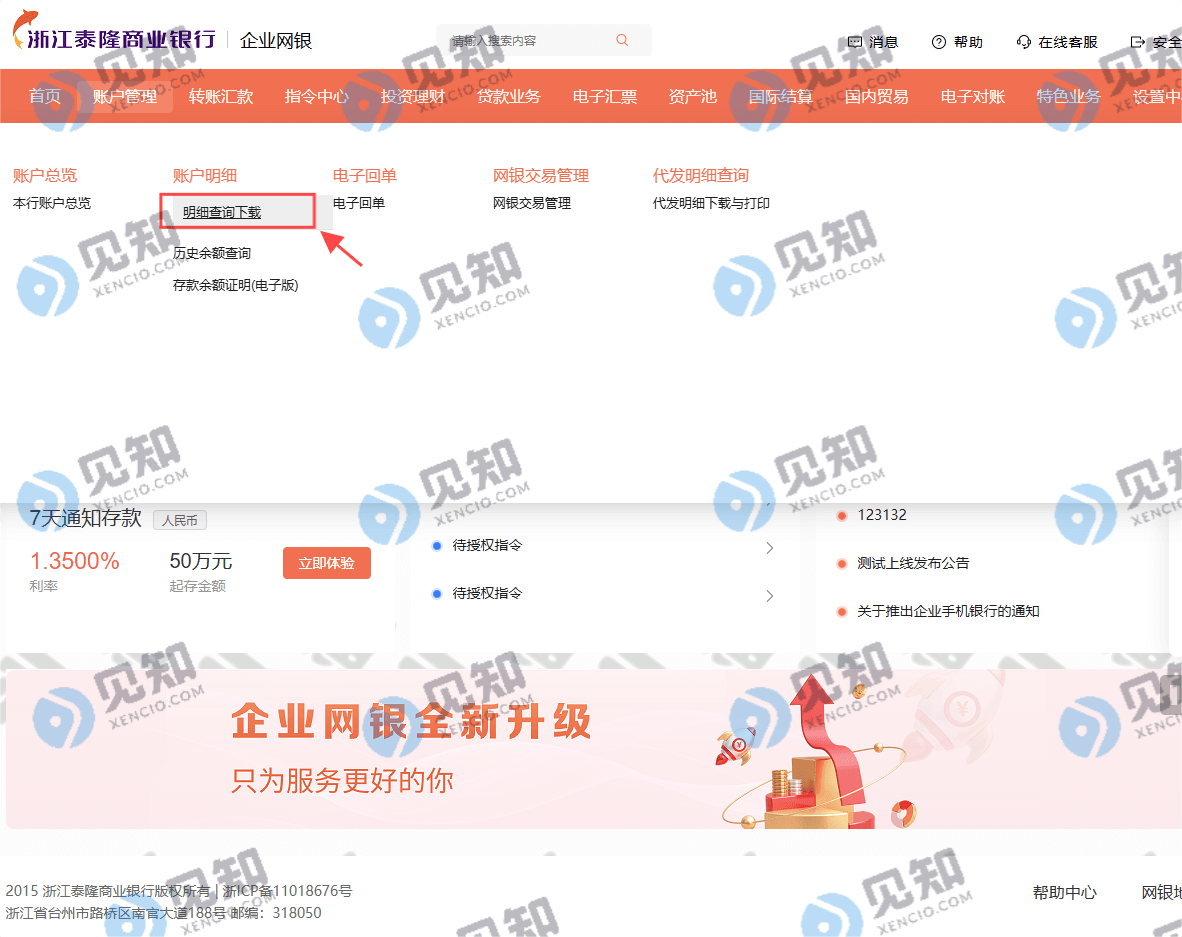
Task: Click the search magnifier icon
Action: 622,40
